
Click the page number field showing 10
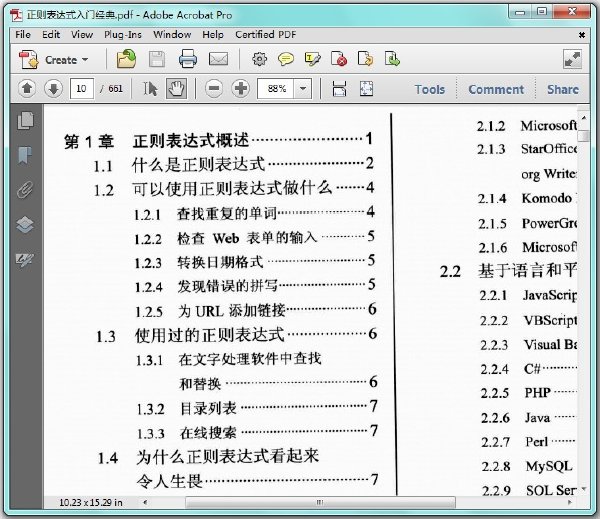point(82,89)
